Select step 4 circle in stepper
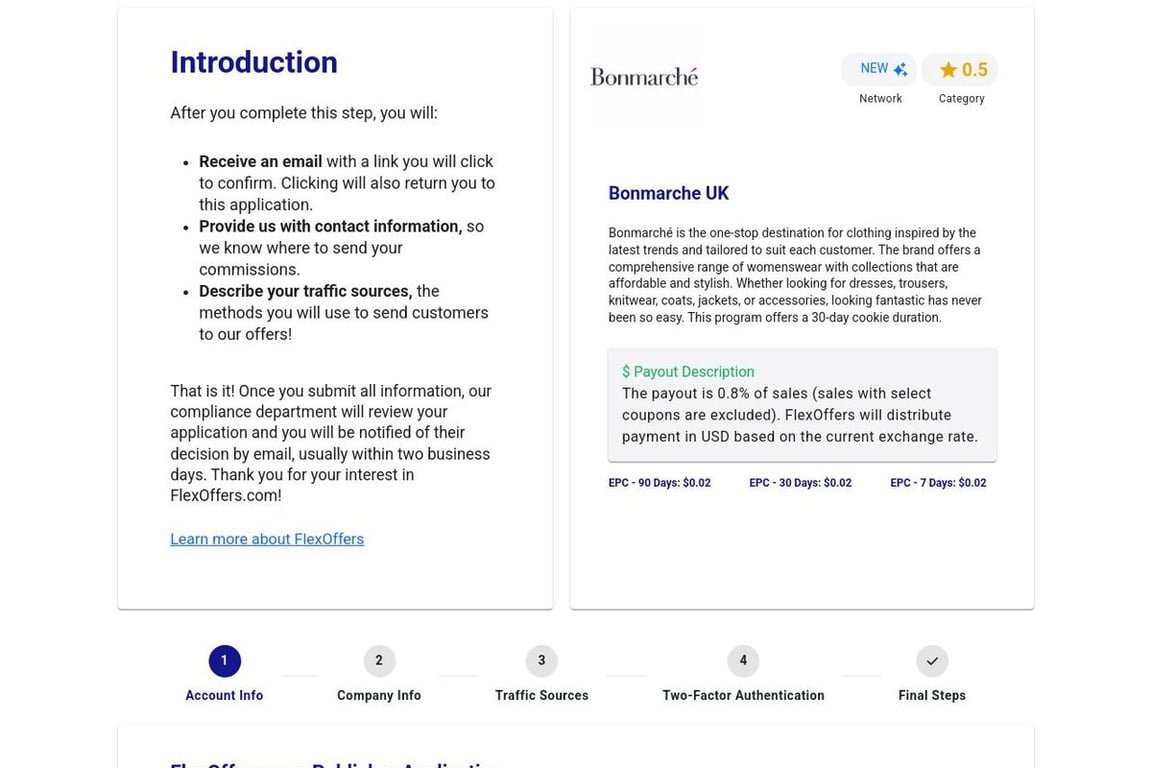Viewport: 1152px width, 768px height. point(743,661)
